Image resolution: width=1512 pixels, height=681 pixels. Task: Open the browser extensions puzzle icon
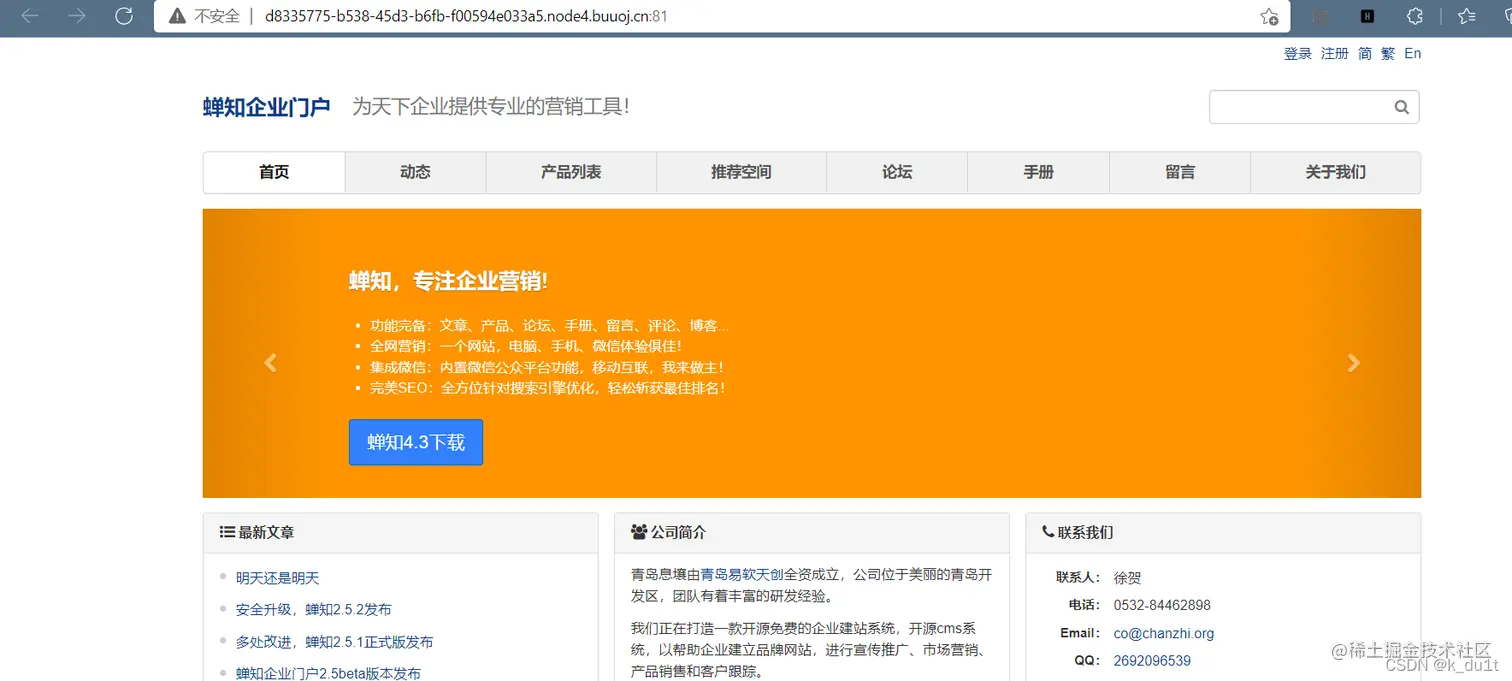click(1414, 16)
